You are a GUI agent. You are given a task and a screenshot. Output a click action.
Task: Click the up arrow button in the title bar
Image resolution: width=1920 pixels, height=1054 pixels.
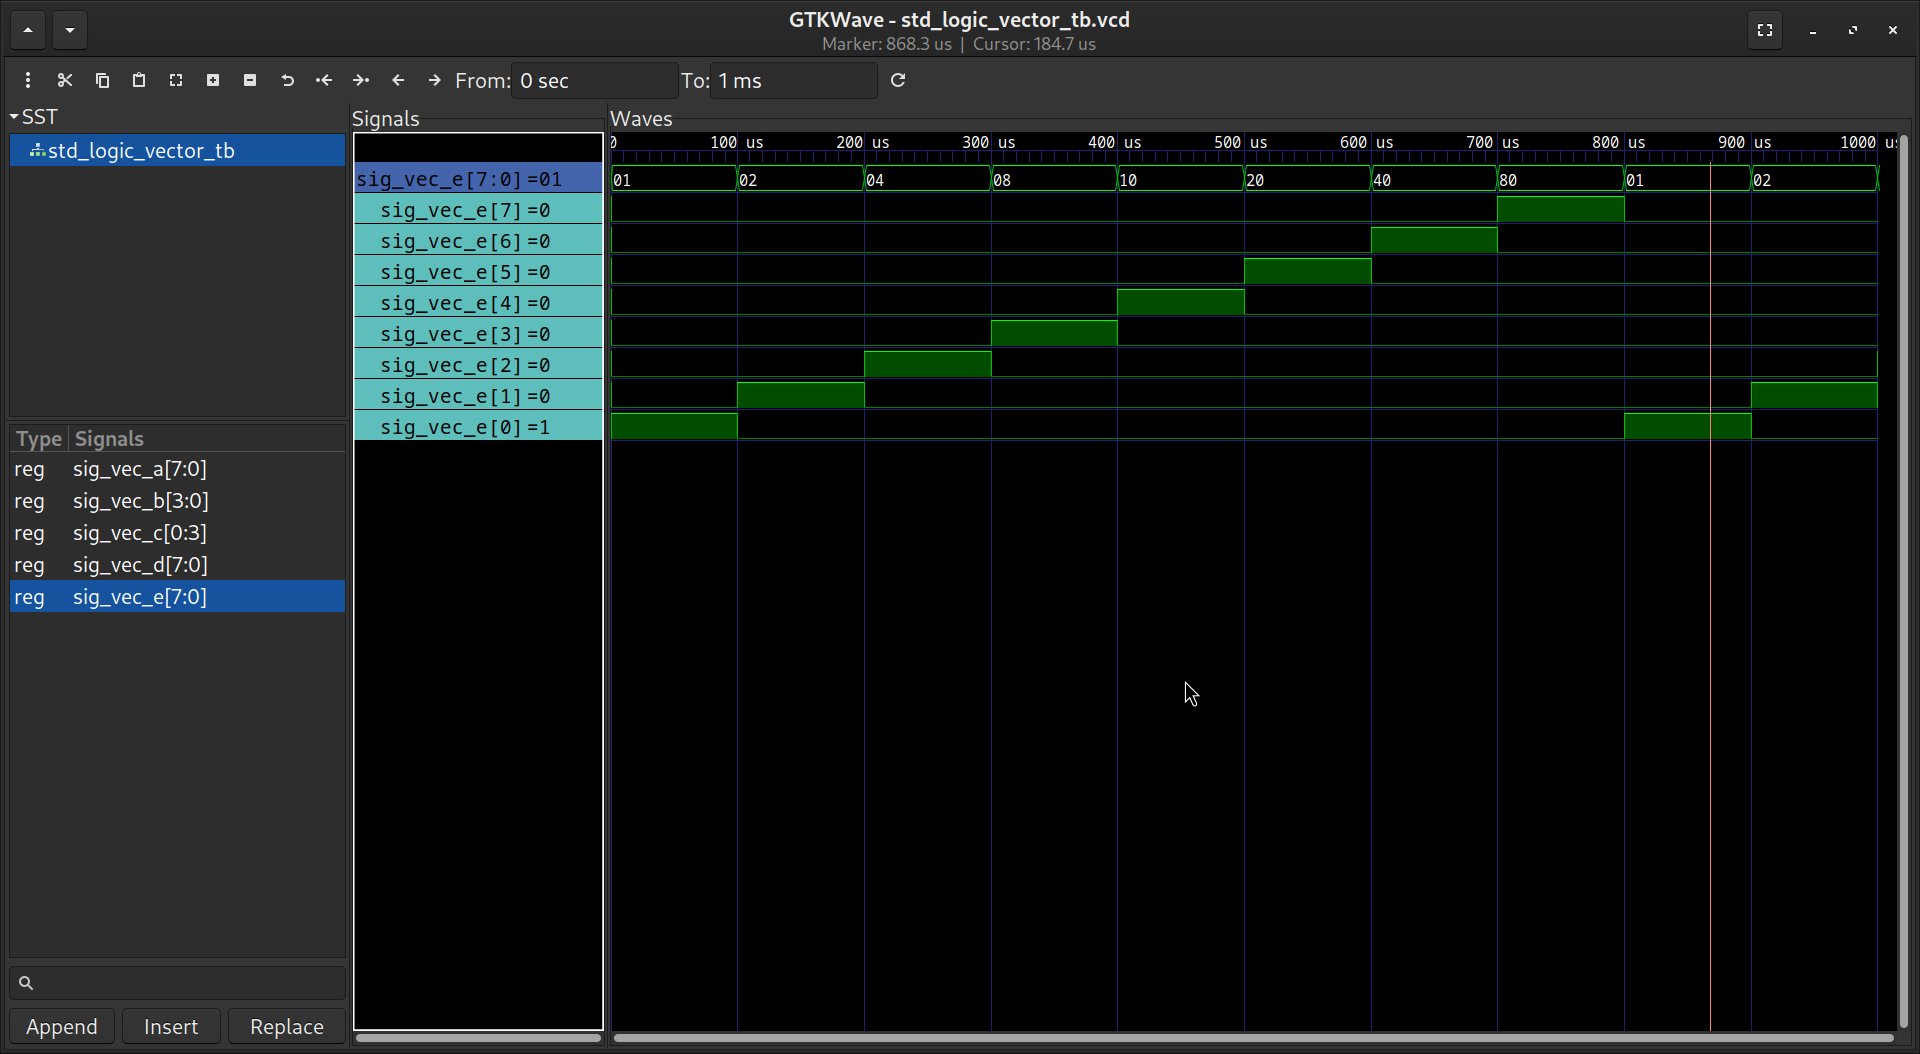(28, 30)
